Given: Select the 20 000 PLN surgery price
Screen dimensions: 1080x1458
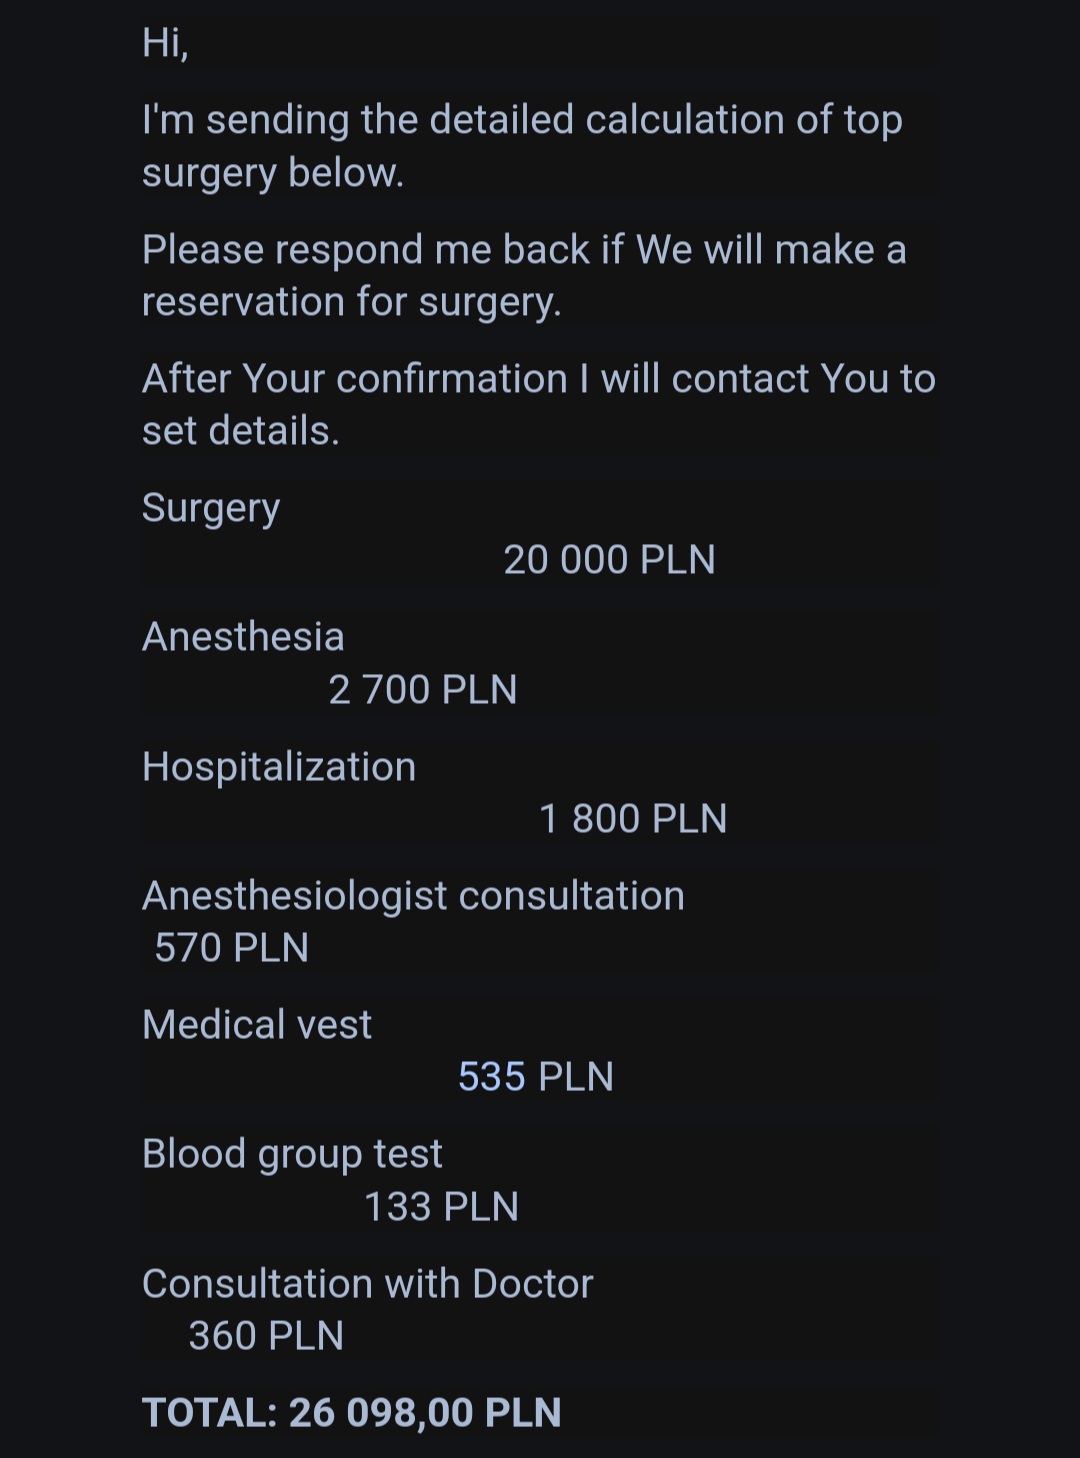Looking at the screenshot, I should [x=609, y=560].
